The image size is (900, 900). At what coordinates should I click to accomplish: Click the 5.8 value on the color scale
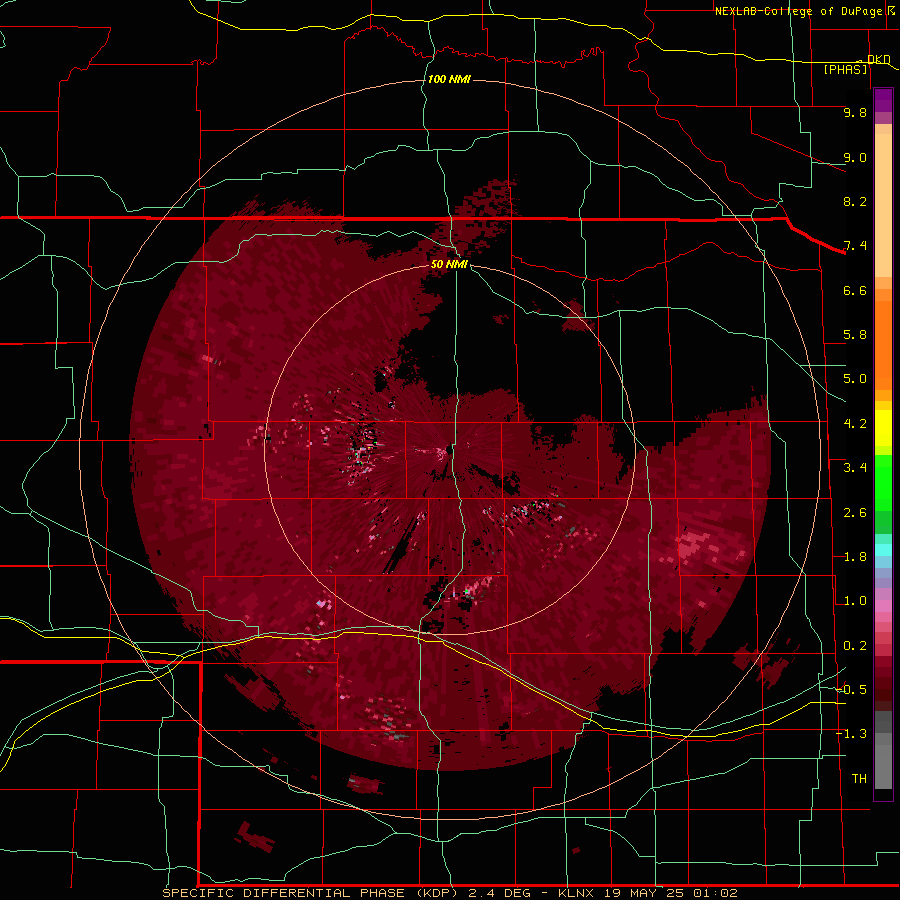pyautogui.click(x=855, y=335)
